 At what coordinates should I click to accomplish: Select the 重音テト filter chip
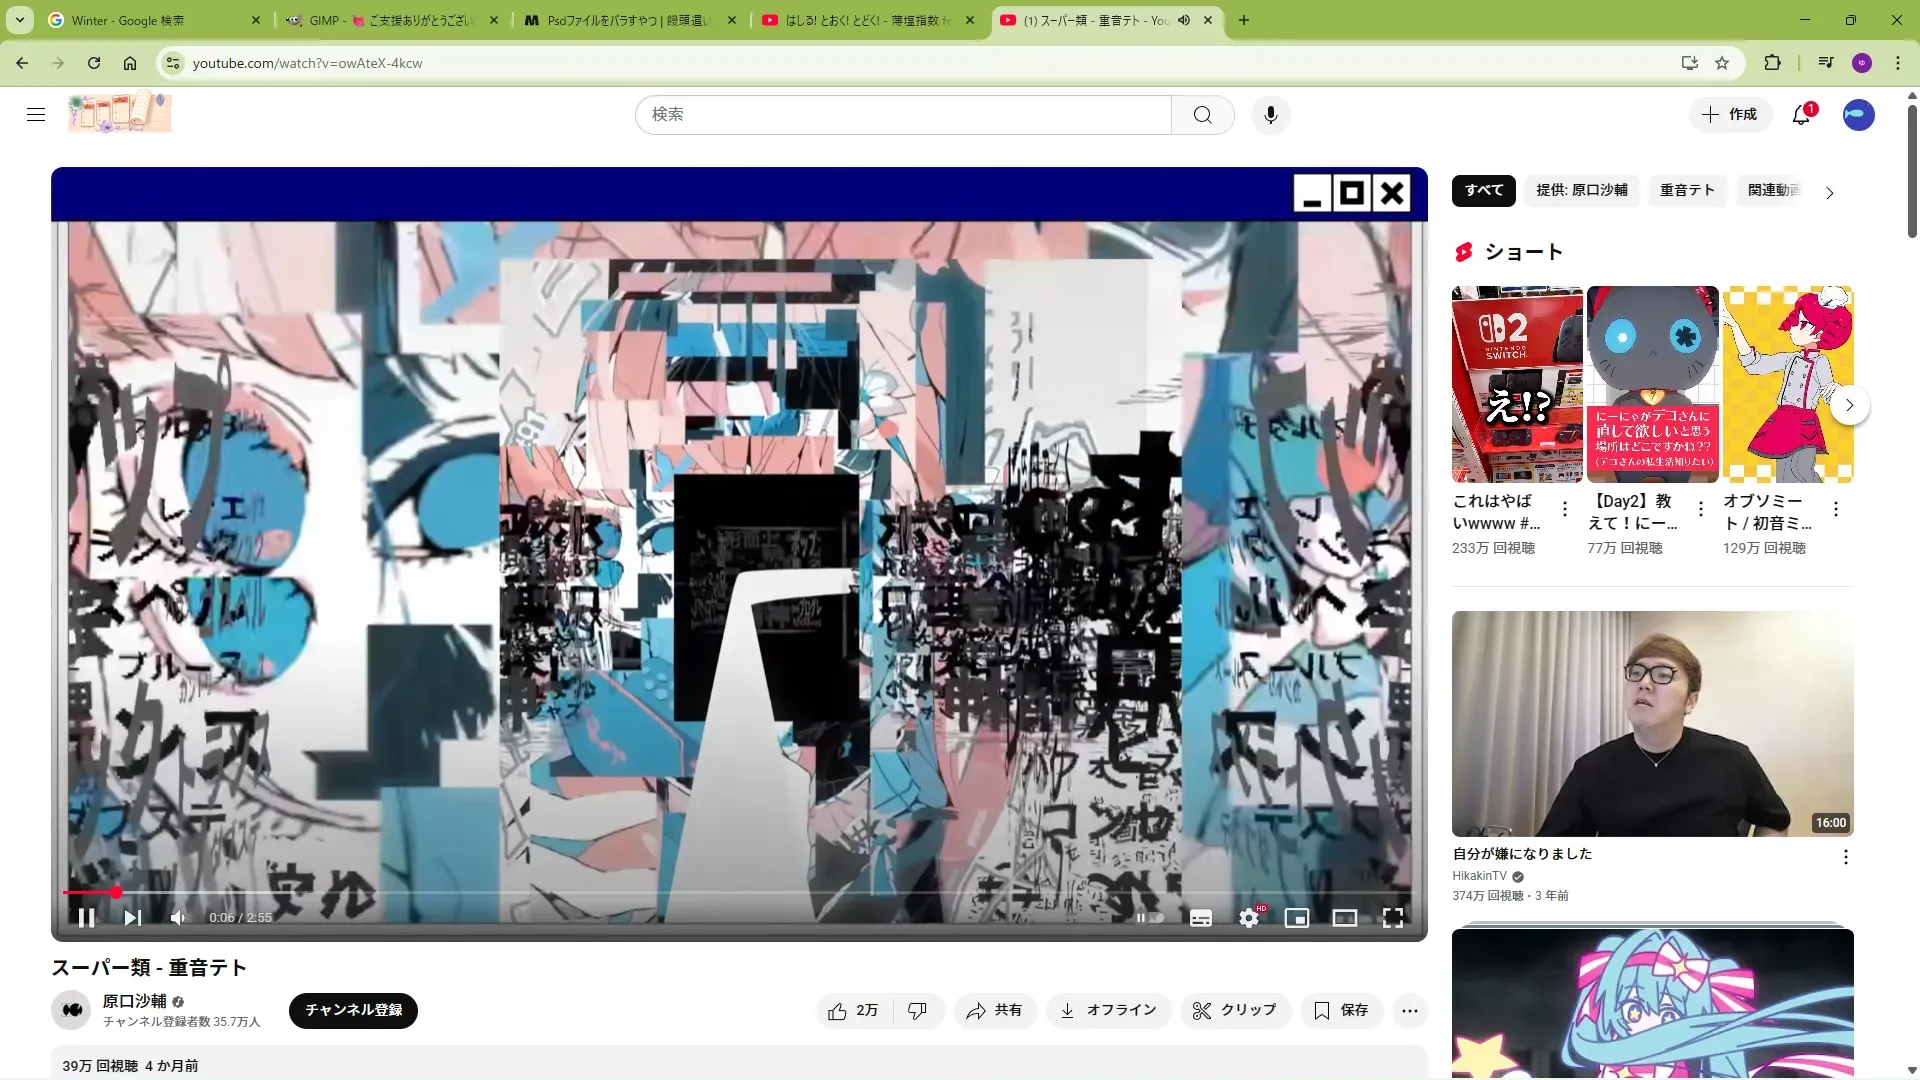tap(1687, 190)
